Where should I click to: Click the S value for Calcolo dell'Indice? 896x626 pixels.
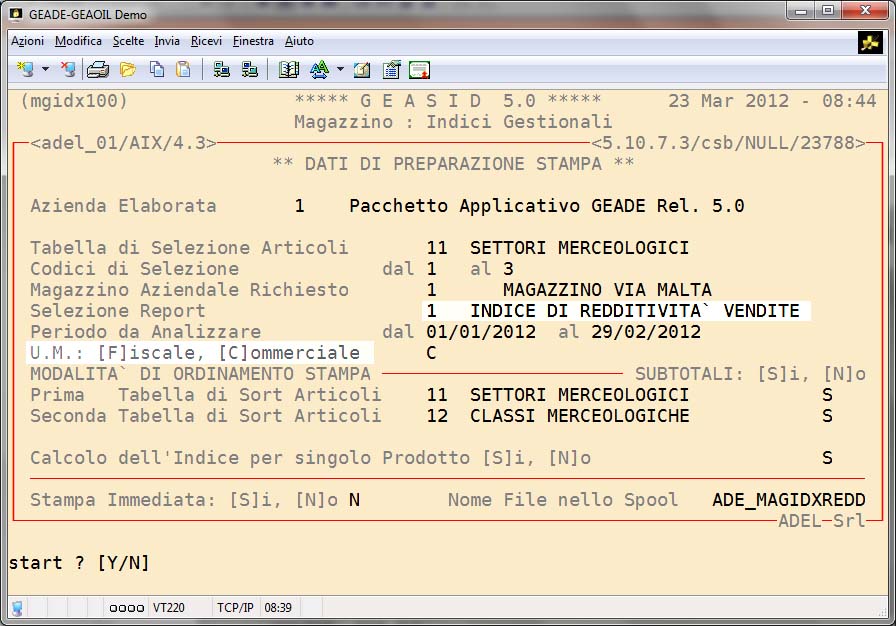click(827, 458)
